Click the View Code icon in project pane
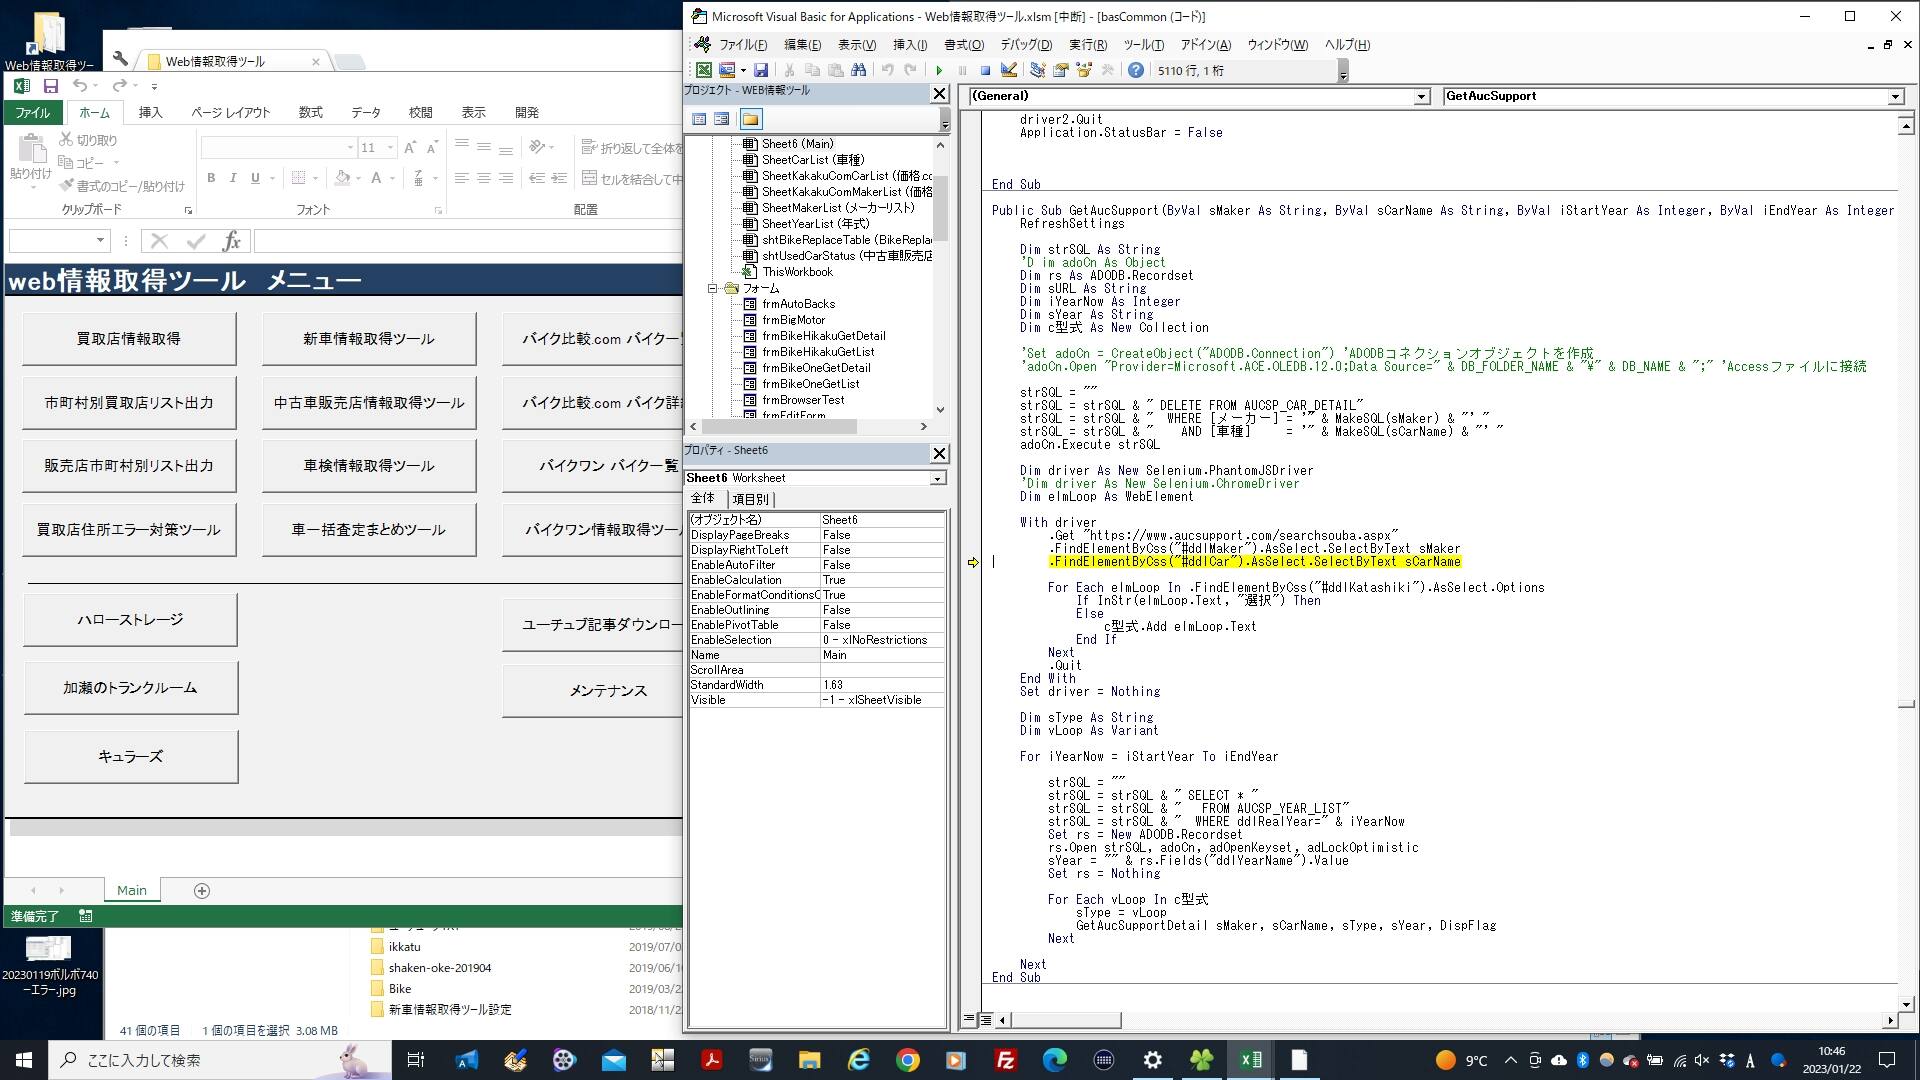Image resolution: width=1920 pixels, height=1080 pixels. [699, 119]
